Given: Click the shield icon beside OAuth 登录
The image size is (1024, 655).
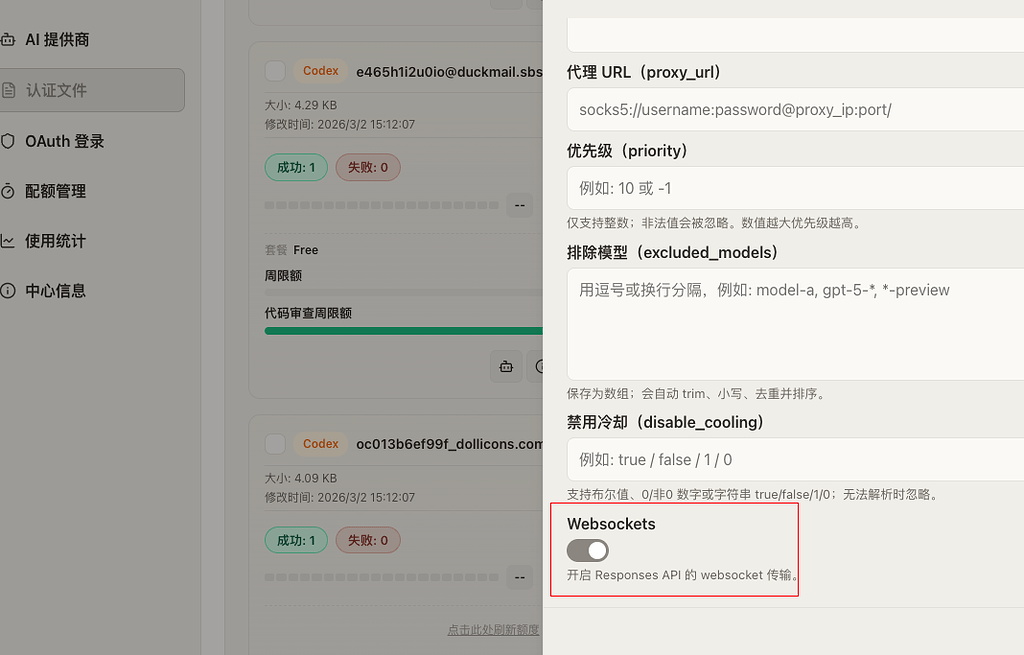Looking at the screenshot, I should click(8, 141).
